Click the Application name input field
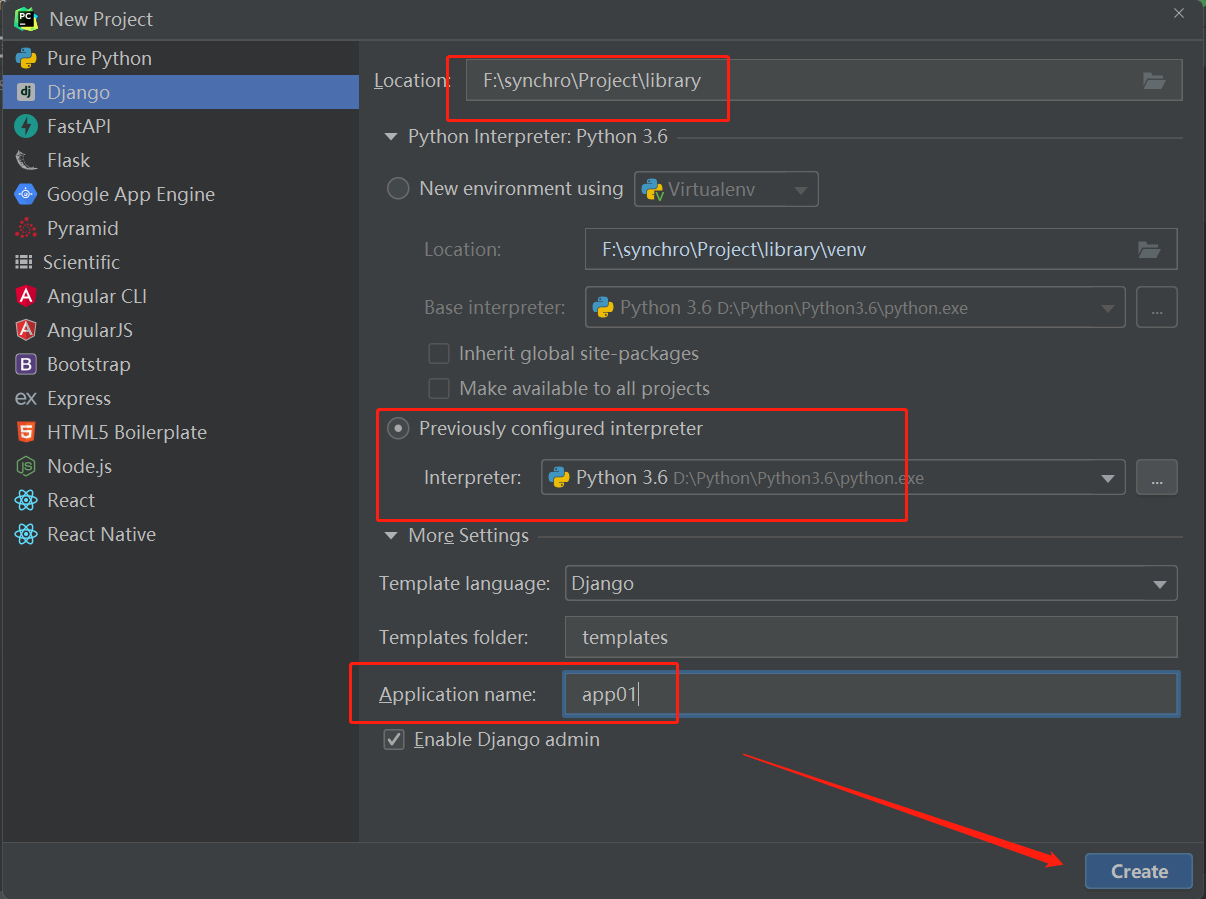Screen dimensions: 1206x899 [871, 694]
